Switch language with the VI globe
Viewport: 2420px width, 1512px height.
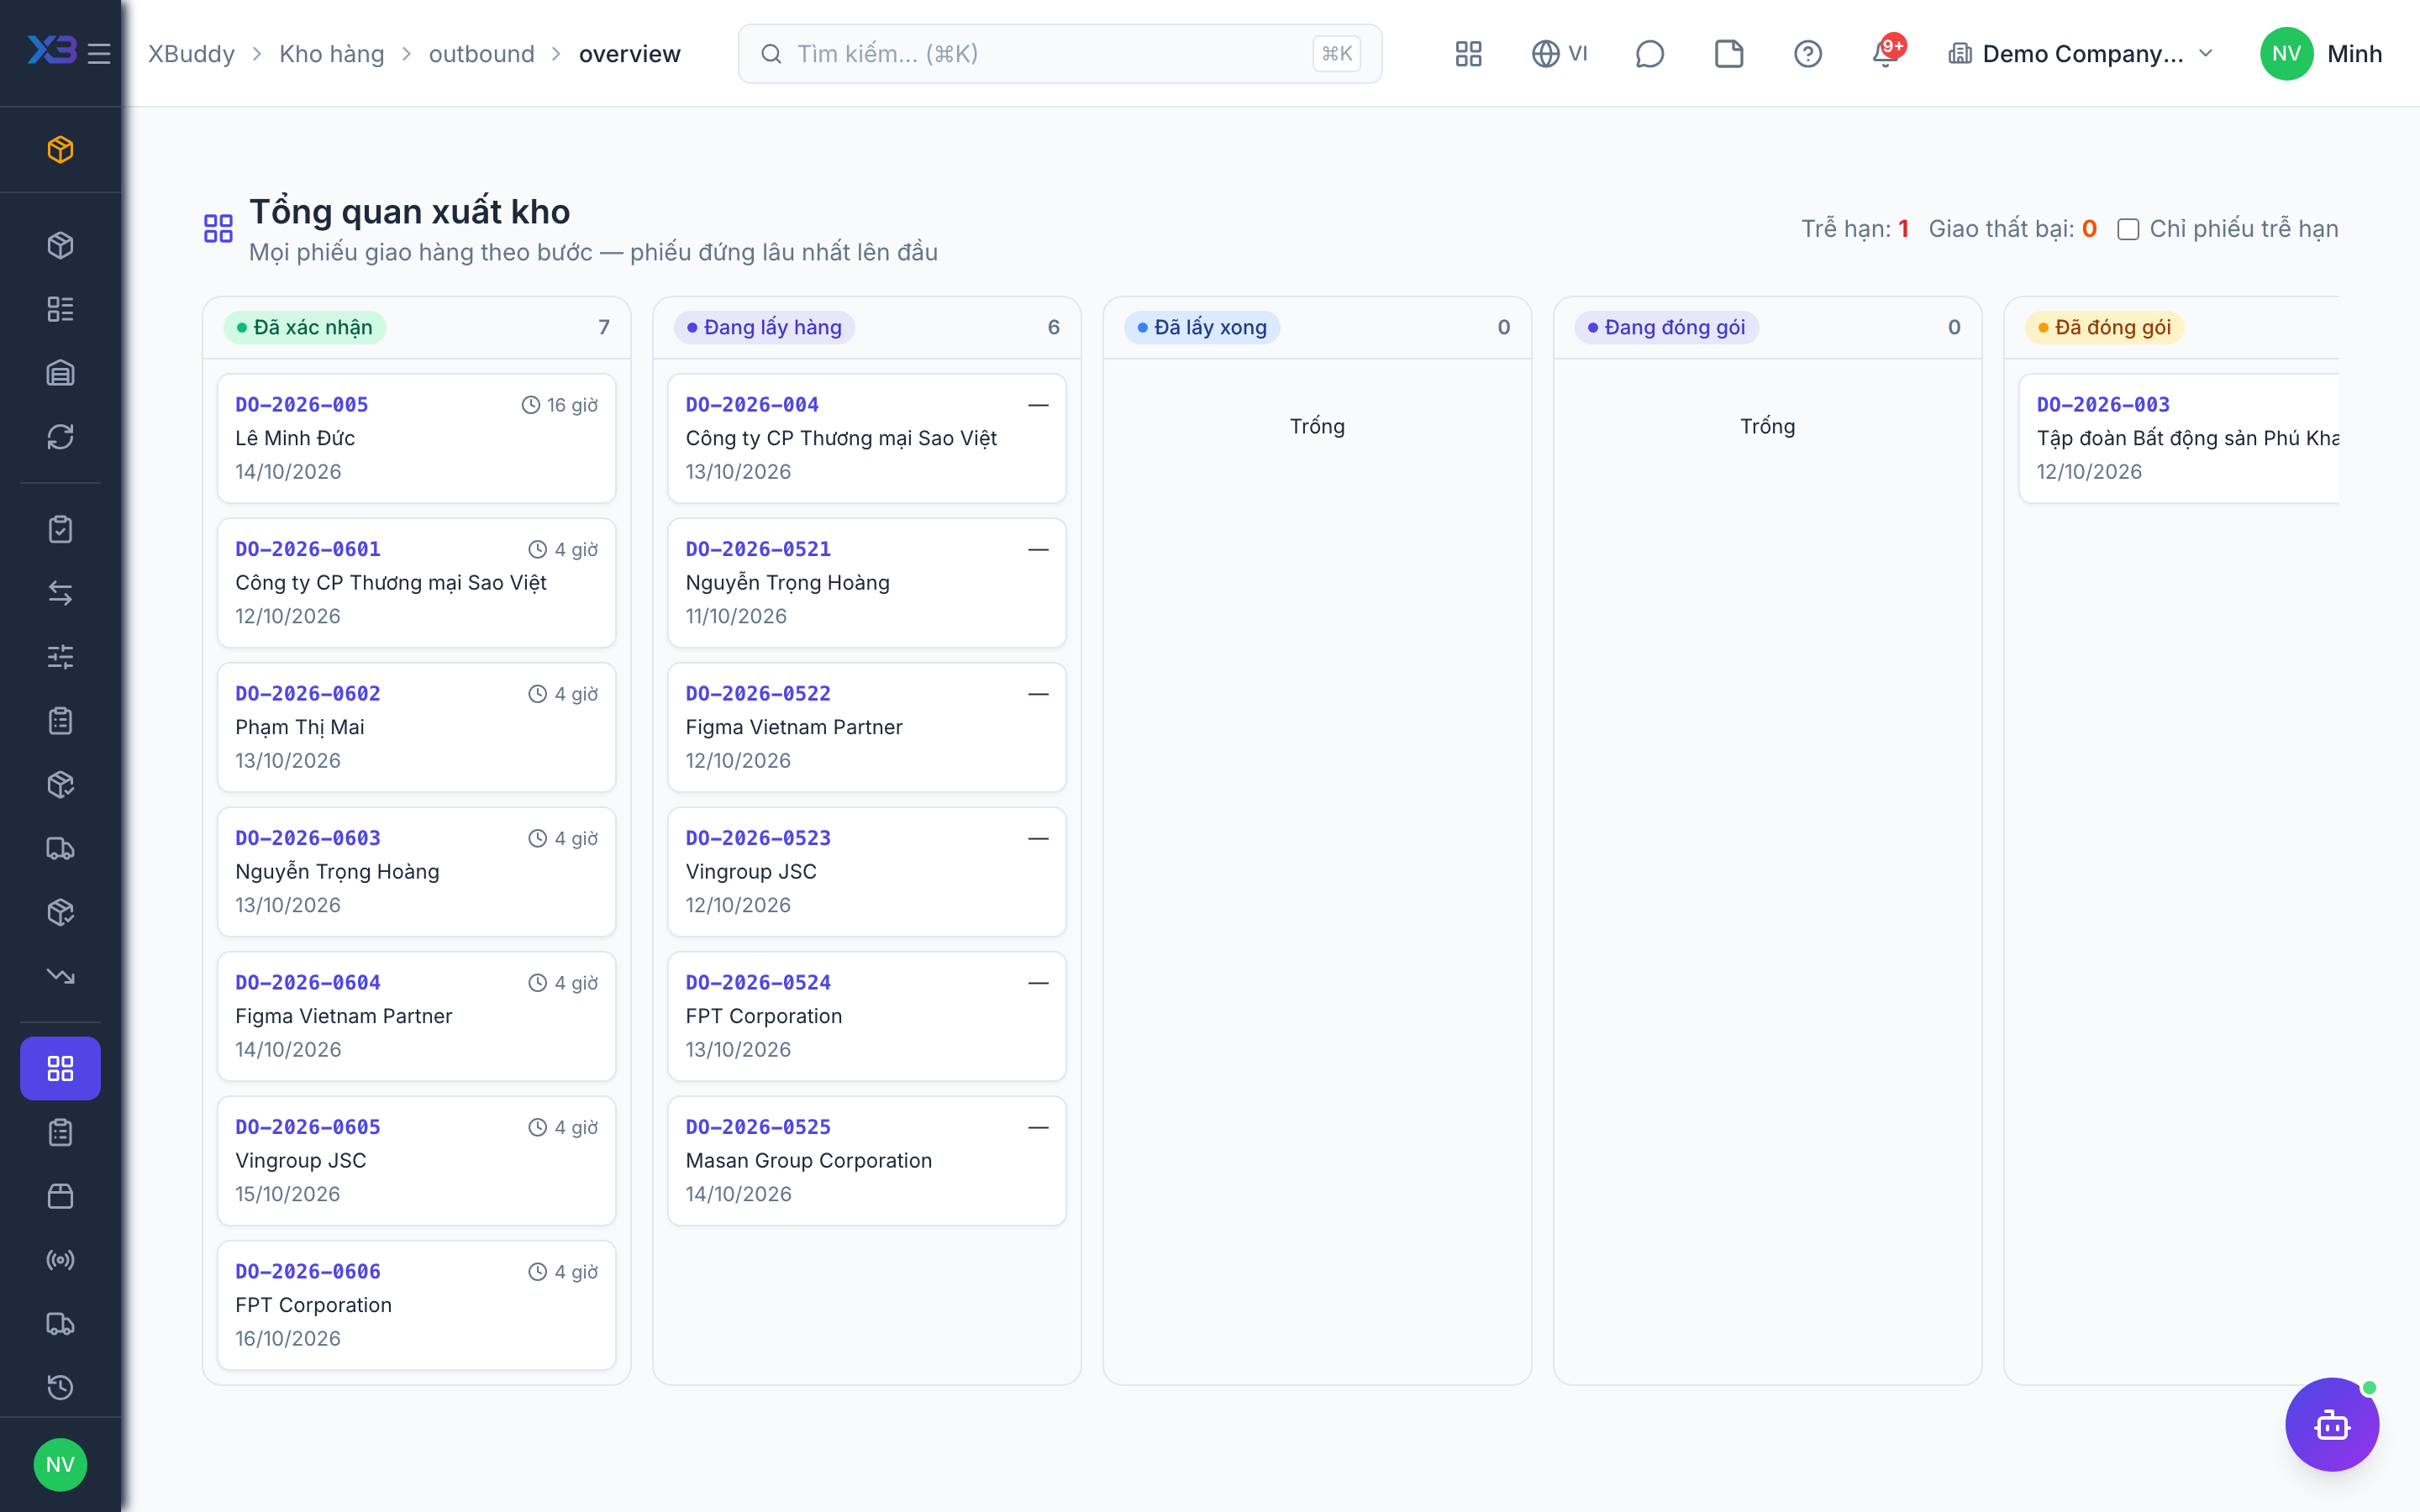1559,54
